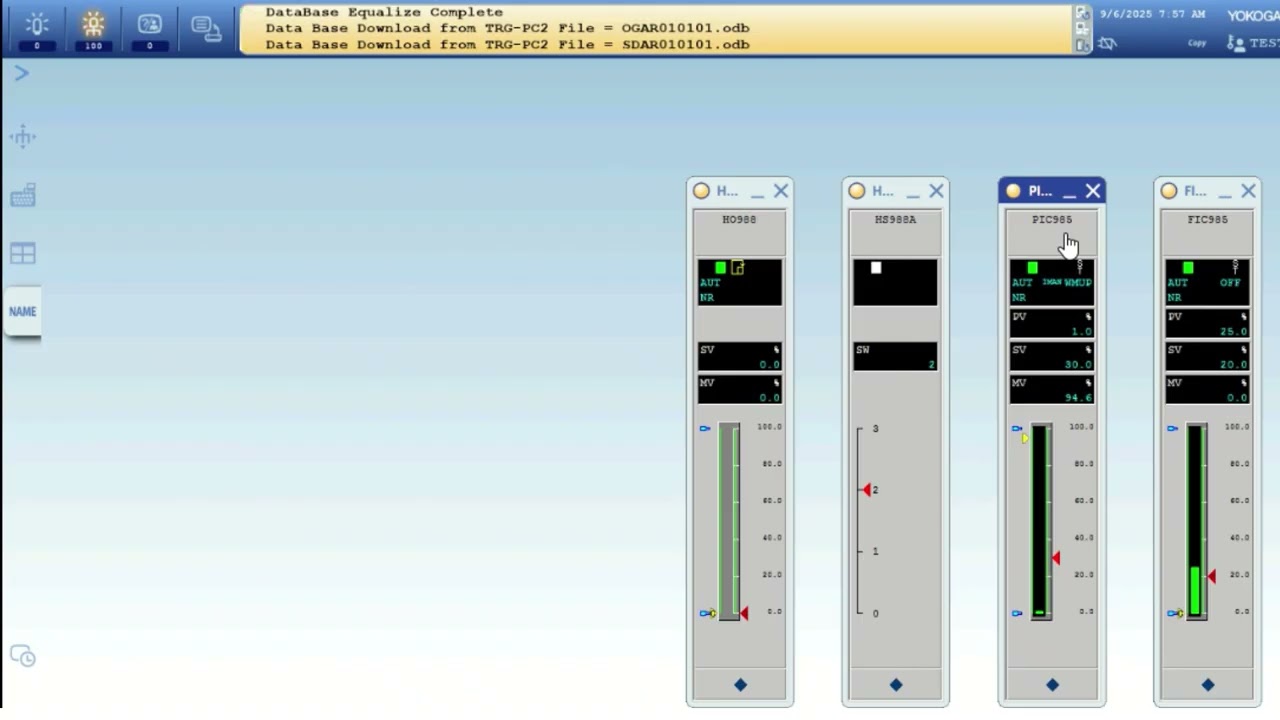
Task: Click the message print/log icon in top bar
Action: 206,29
